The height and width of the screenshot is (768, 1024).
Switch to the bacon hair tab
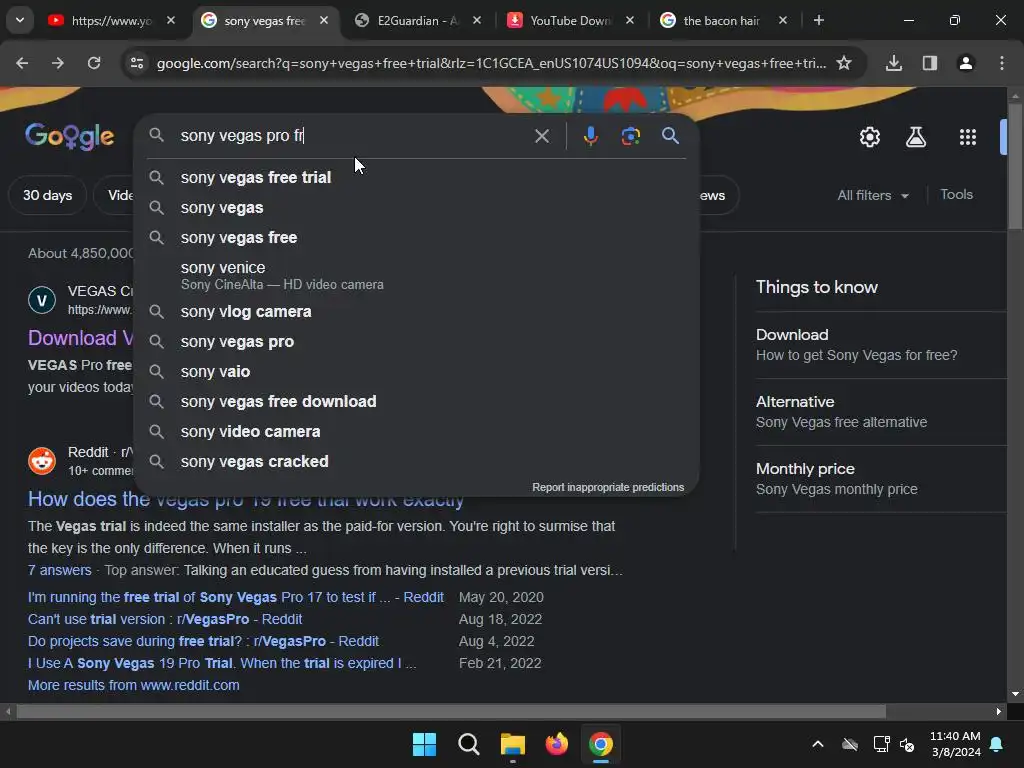pyautogui.click(x=723, y=20)
